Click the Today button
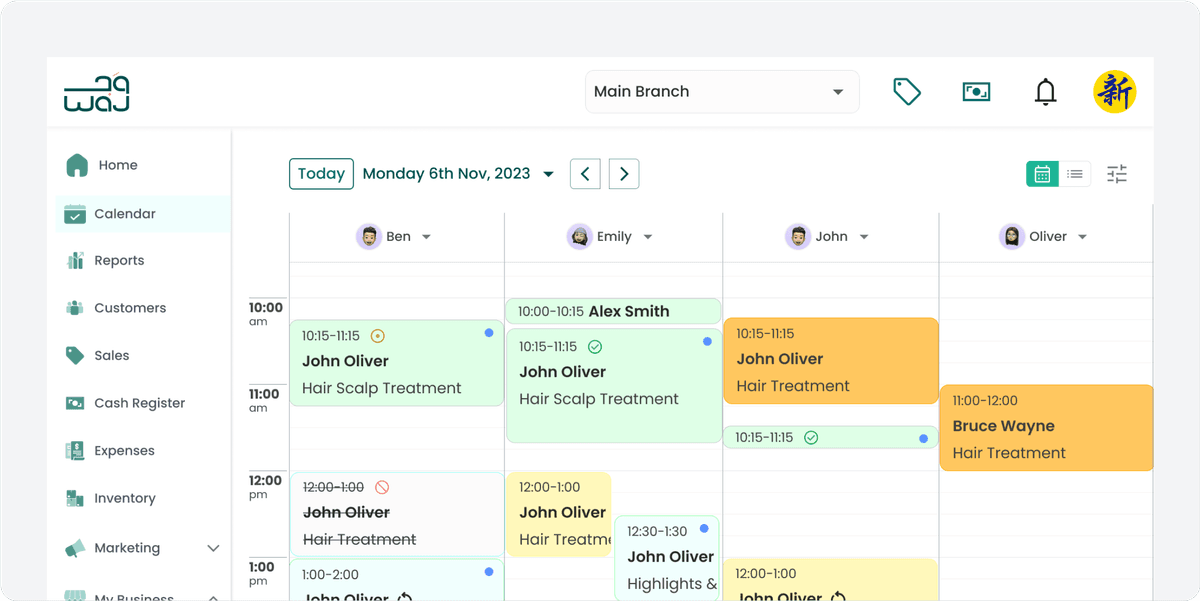Screen dimensions: 1200x601 [321, 173]
